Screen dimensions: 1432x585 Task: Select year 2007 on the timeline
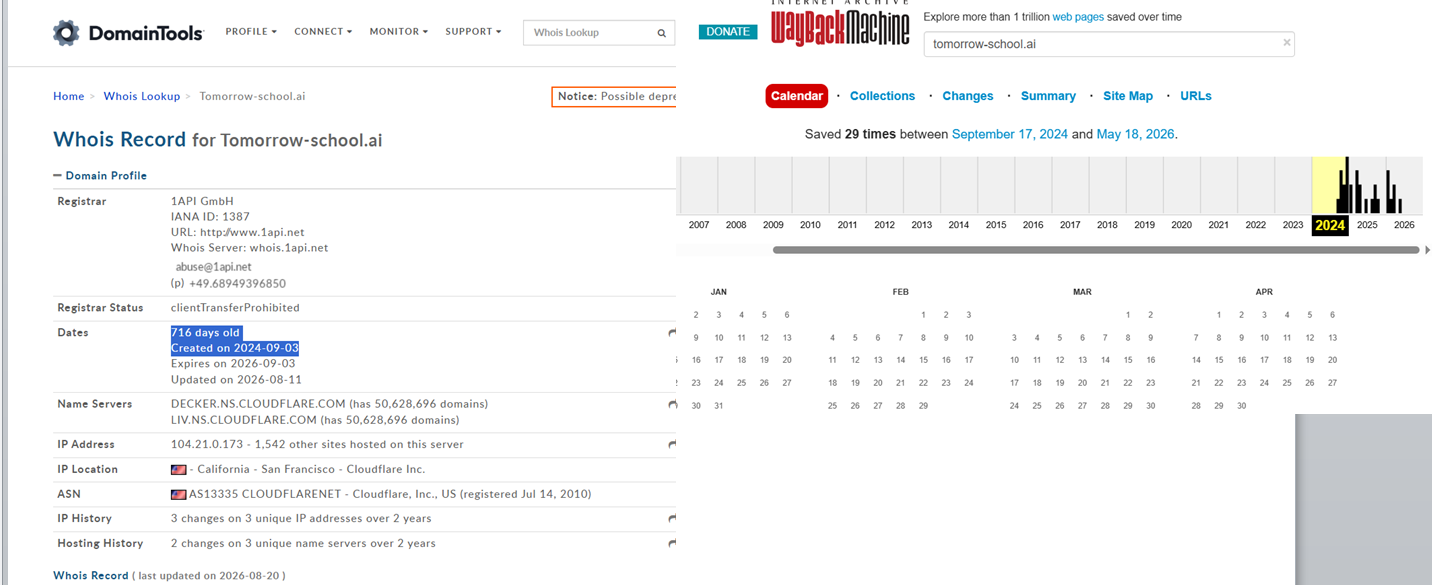click(x=699, y=225)
